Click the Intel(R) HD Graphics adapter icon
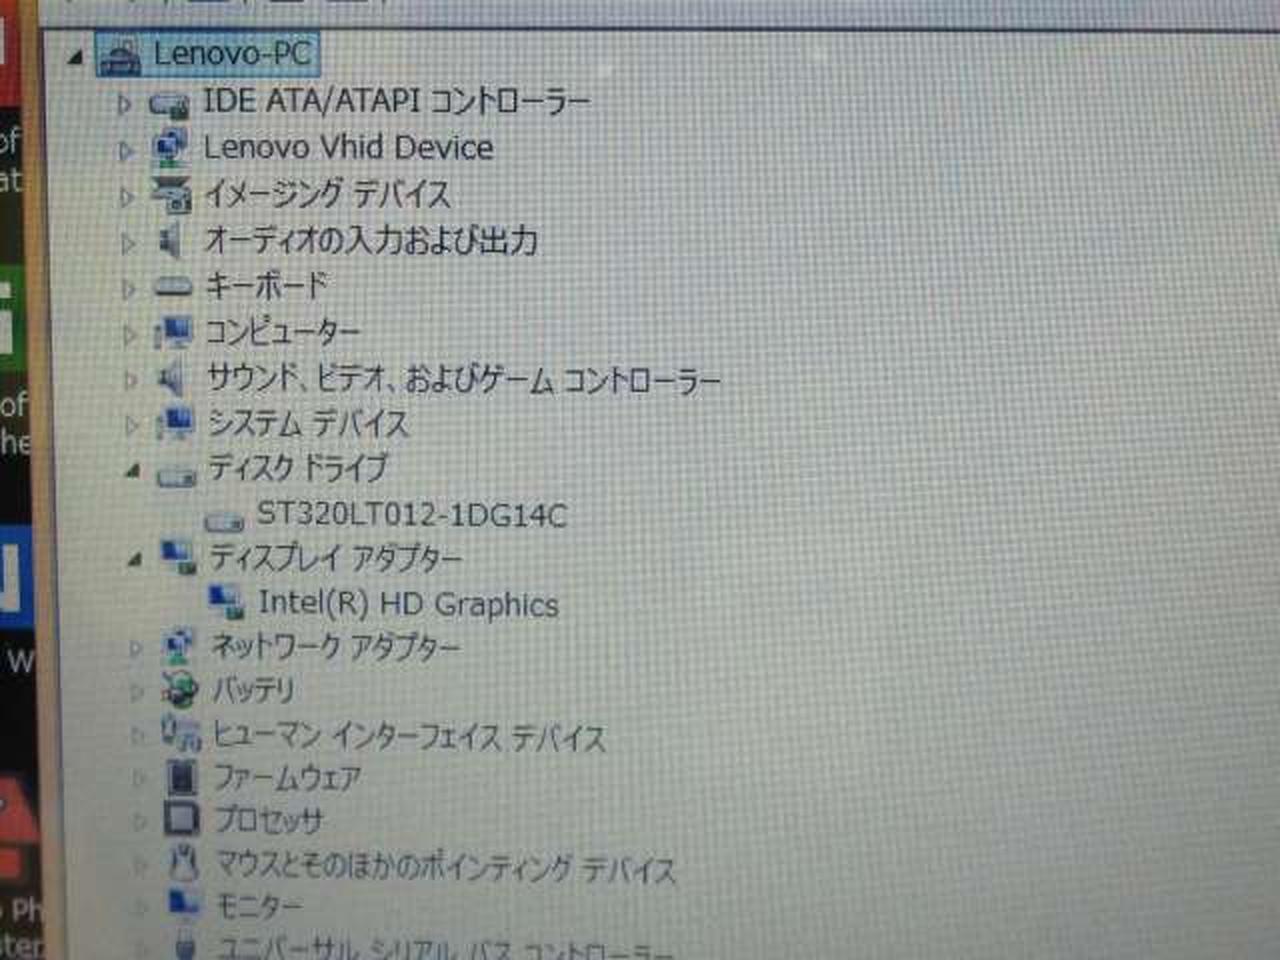Viewport: 1280px width, 960px height. tap(226, 603)
